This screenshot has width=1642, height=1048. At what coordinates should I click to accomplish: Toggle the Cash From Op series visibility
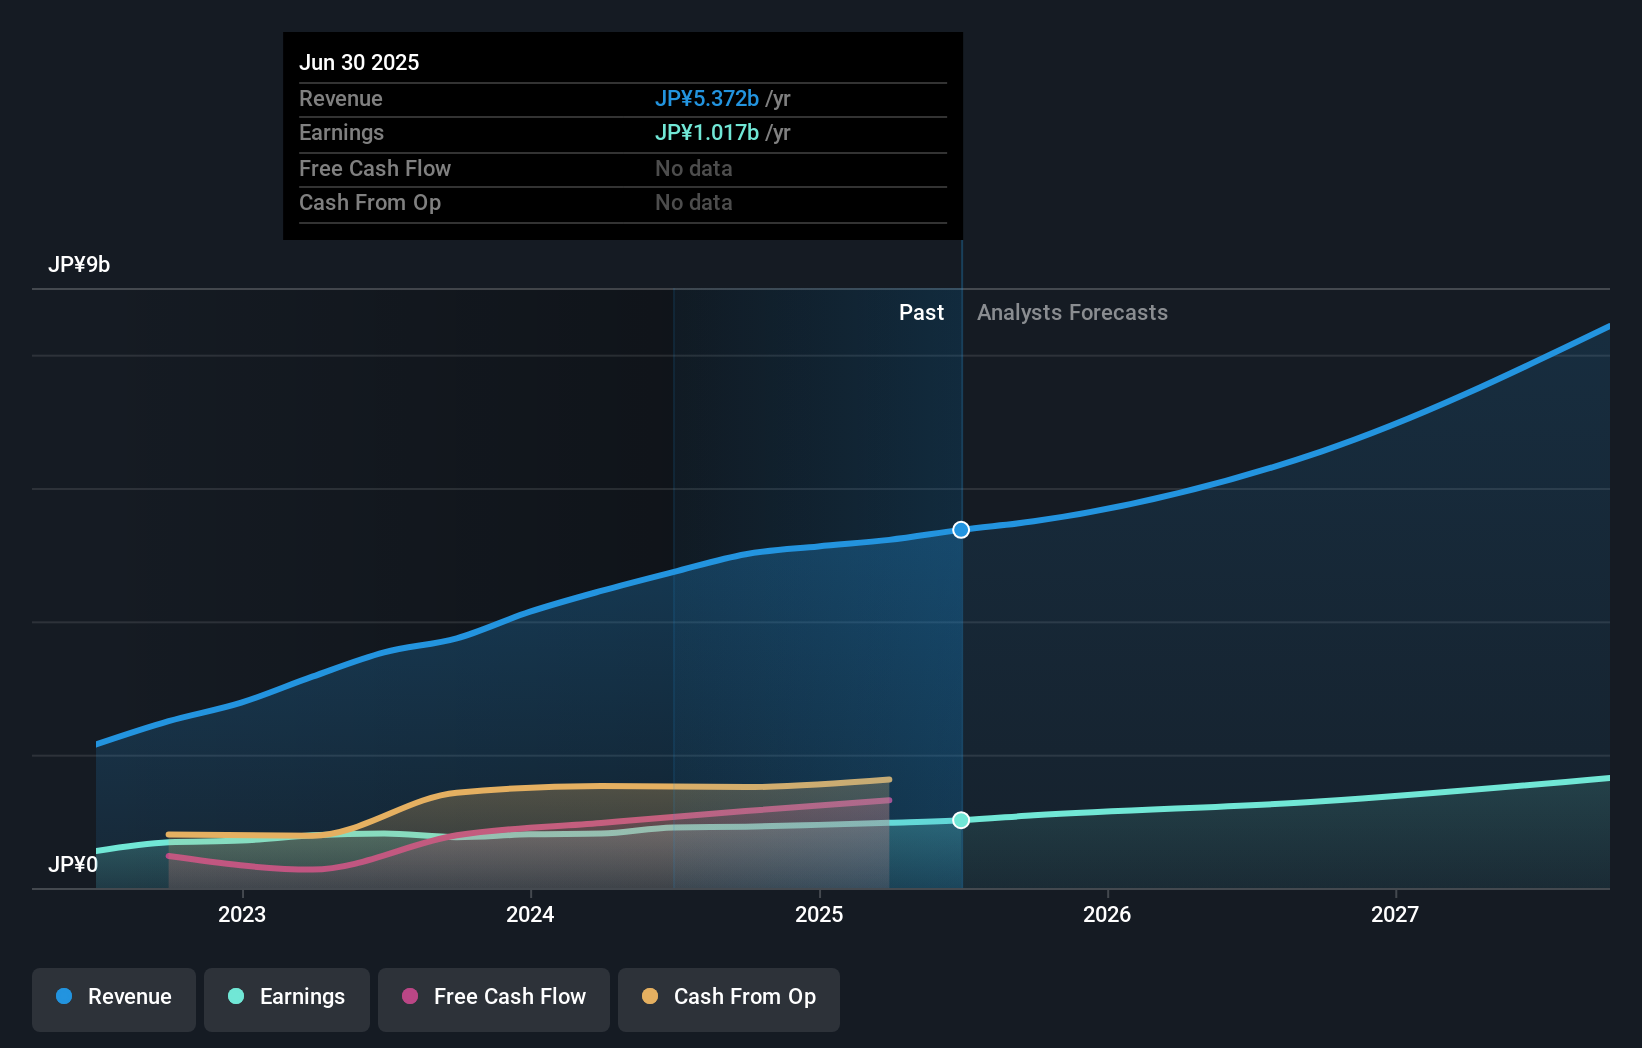(729, 999)
